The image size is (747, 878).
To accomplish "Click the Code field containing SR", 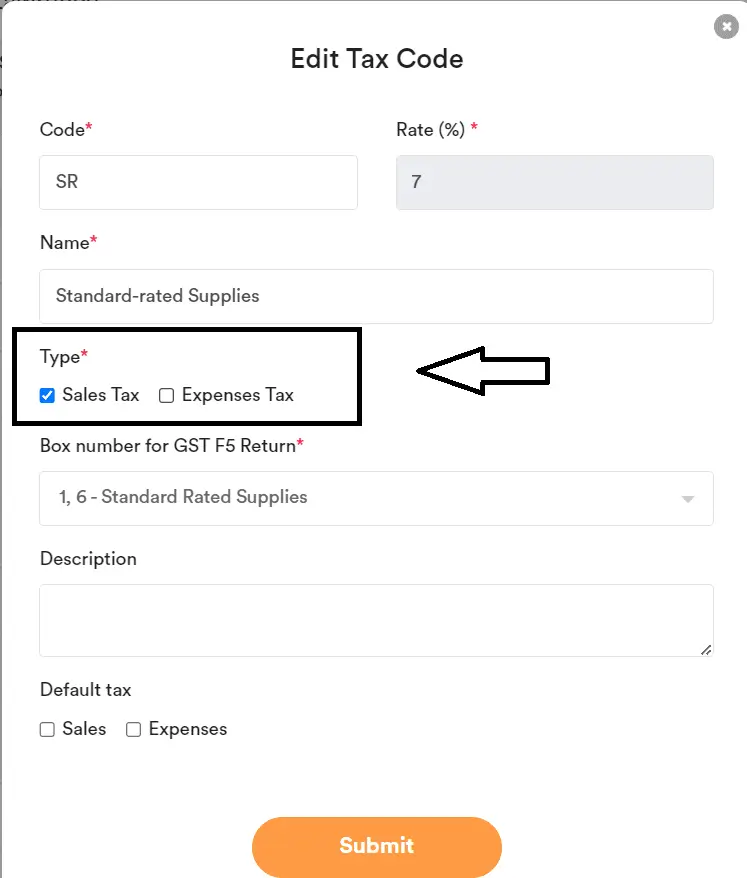I will (198, 183).
